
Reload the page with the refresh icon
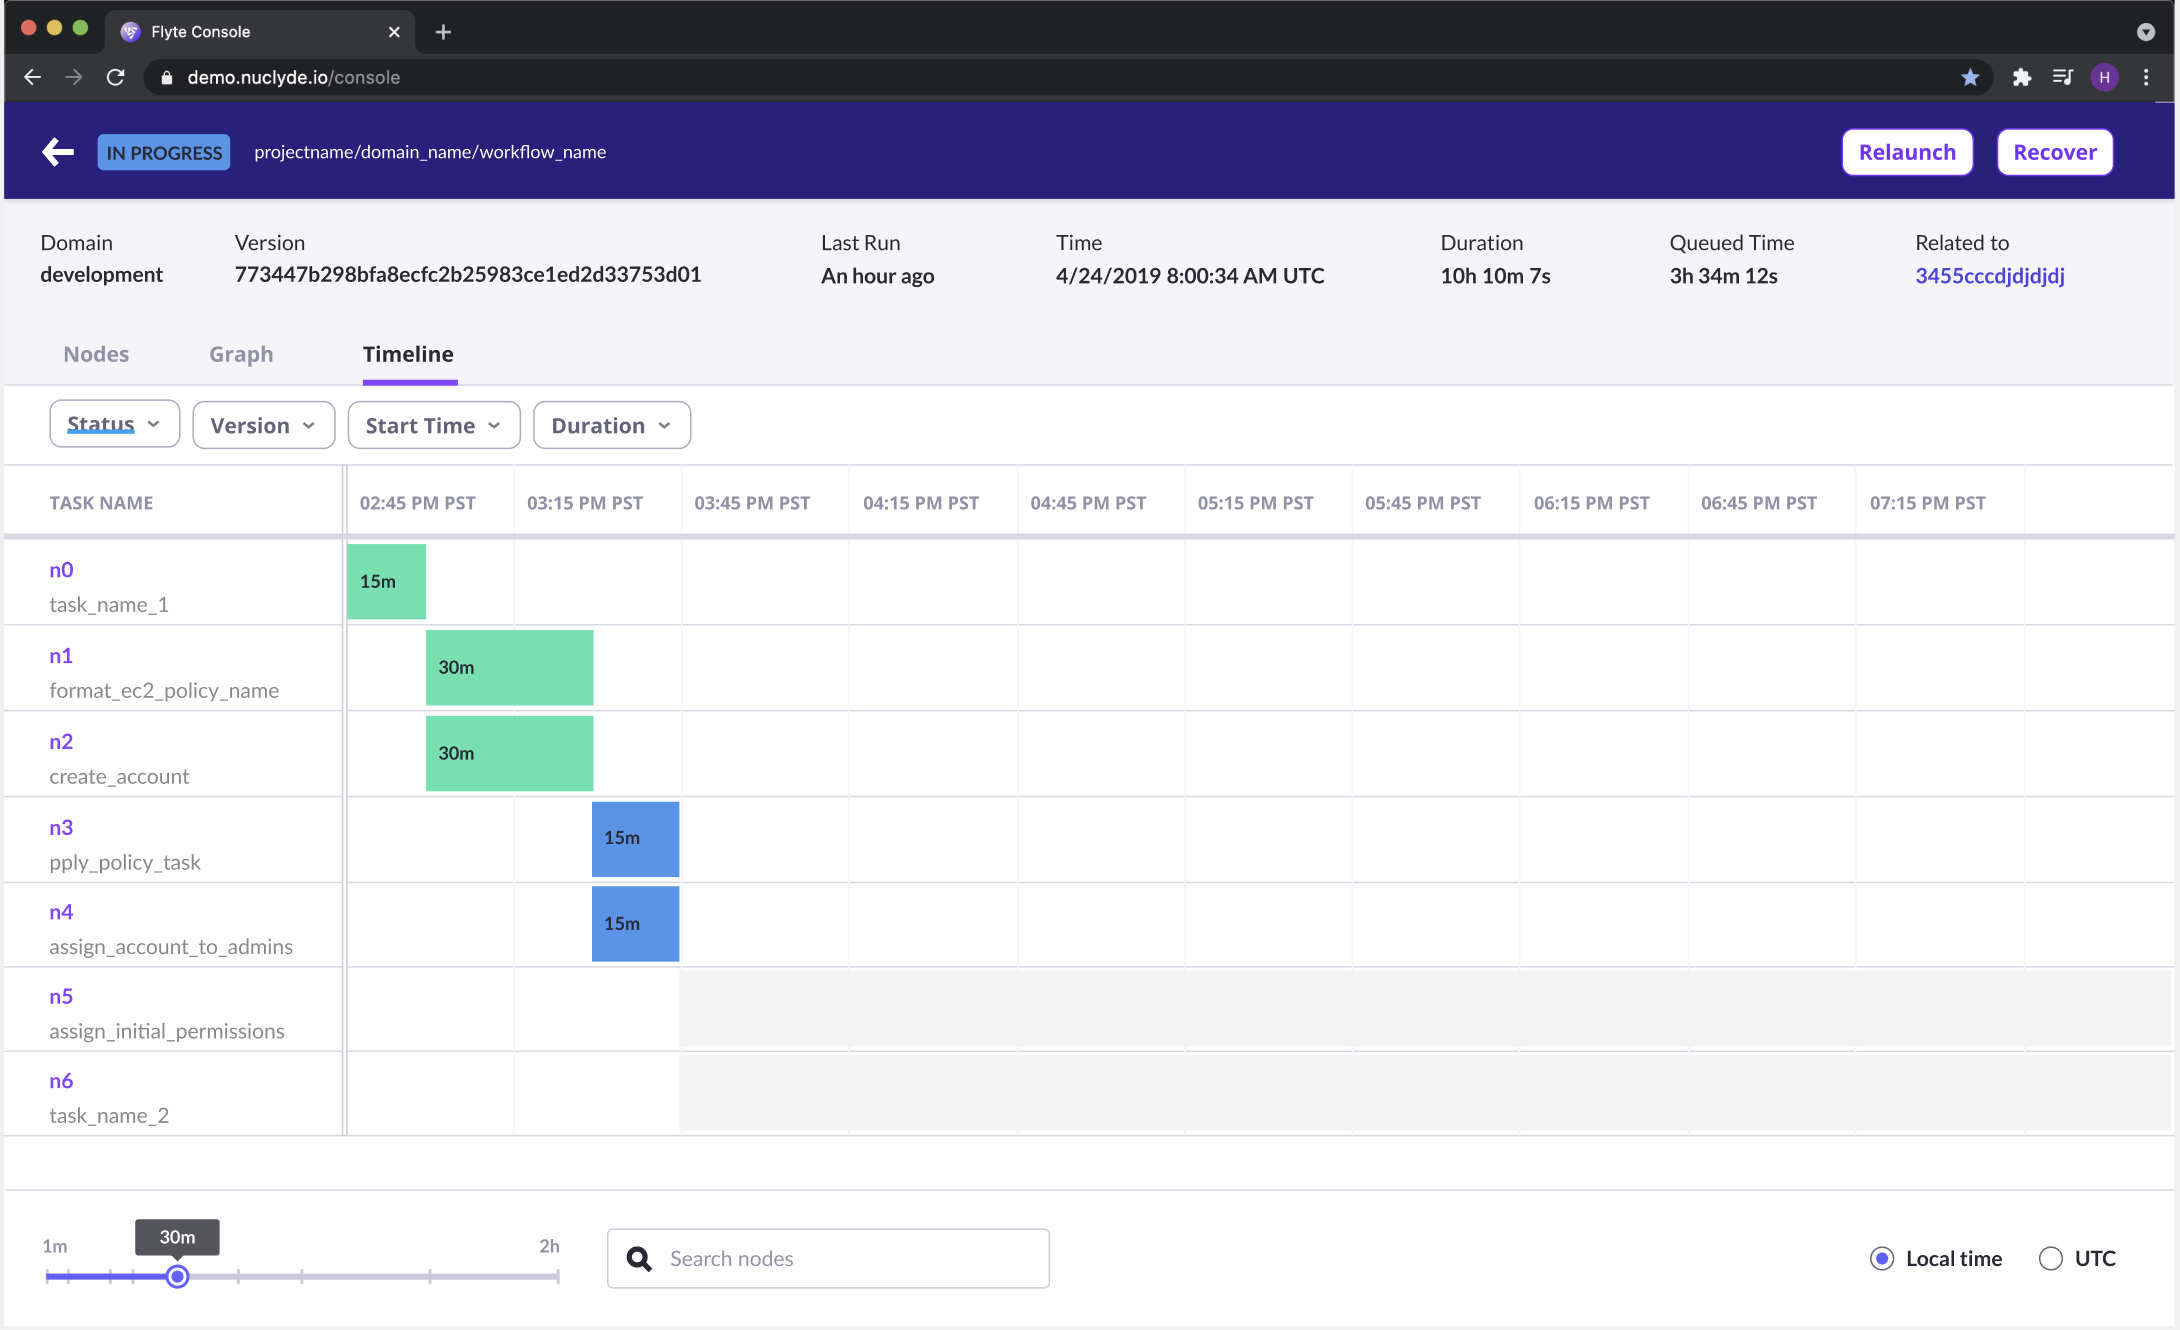(116, 77)
